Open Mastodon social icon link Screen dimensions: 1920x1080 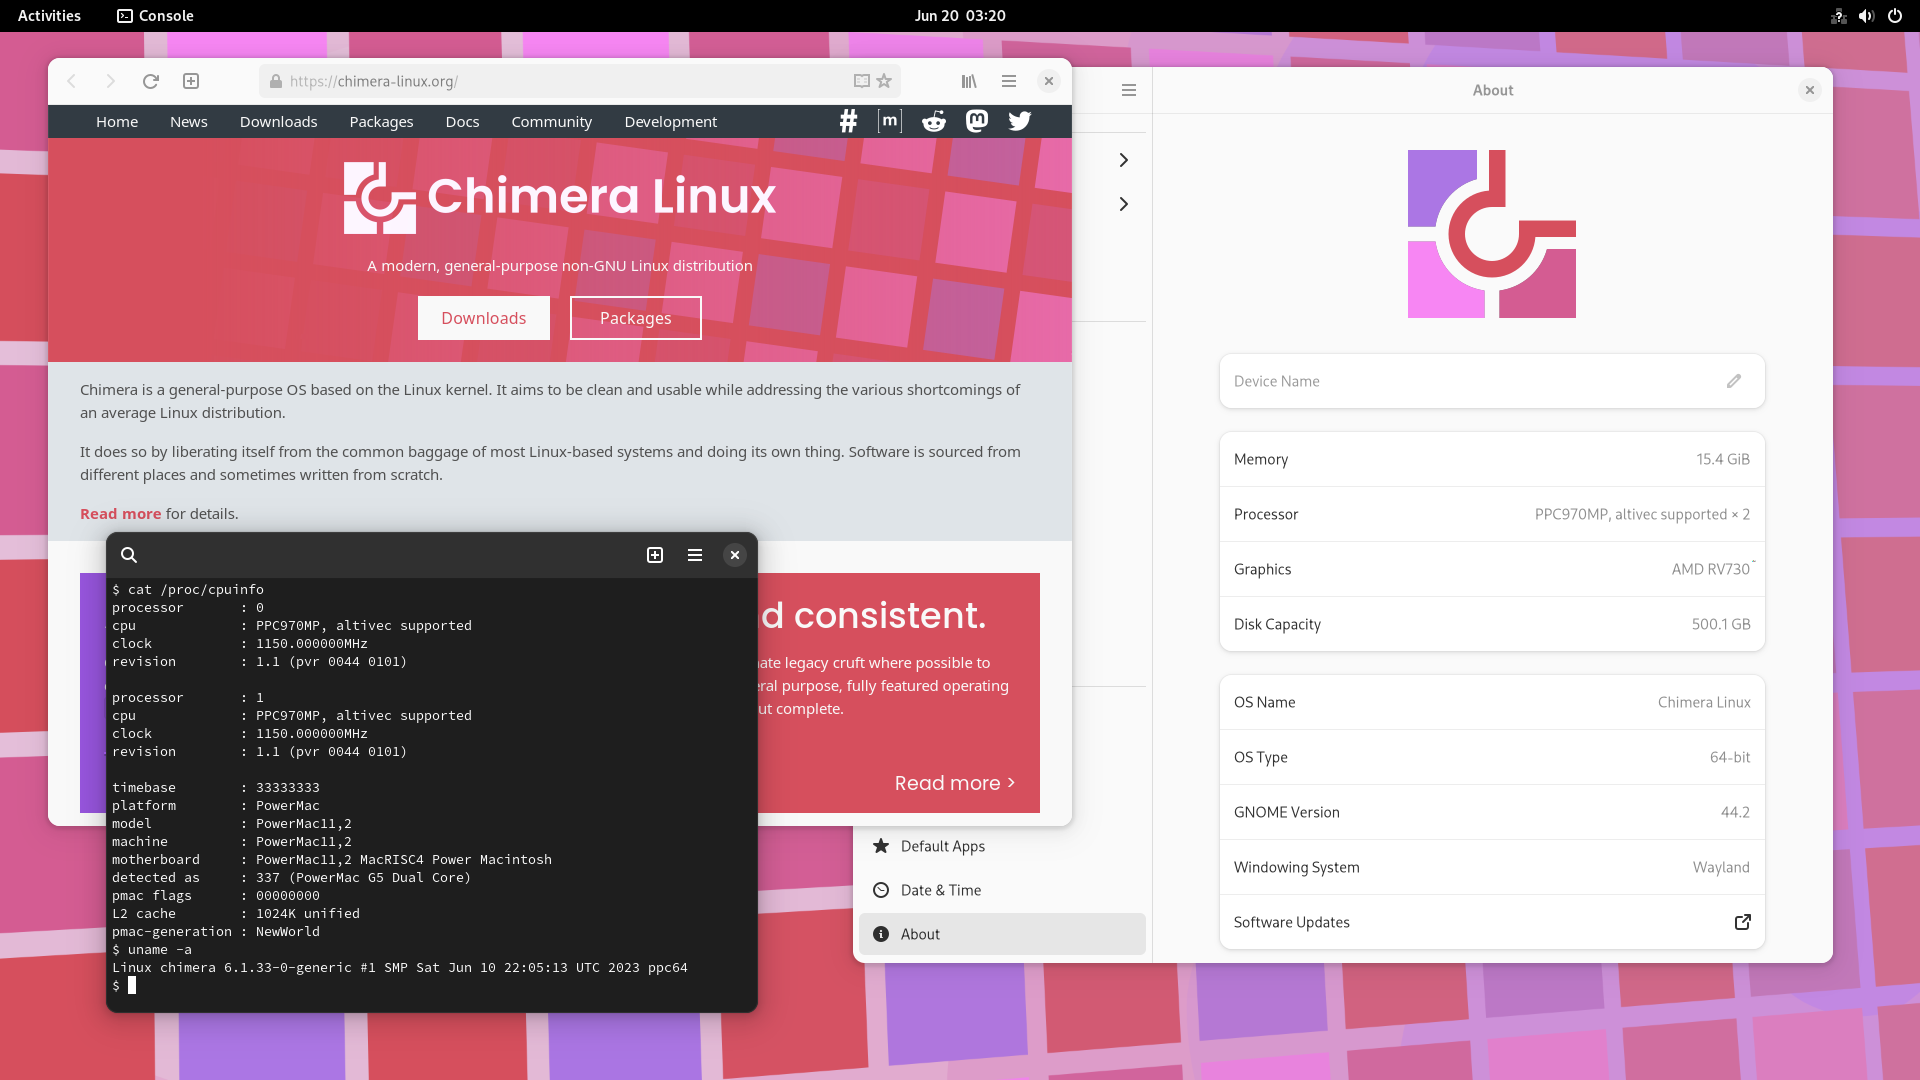(x=977, y=121)
